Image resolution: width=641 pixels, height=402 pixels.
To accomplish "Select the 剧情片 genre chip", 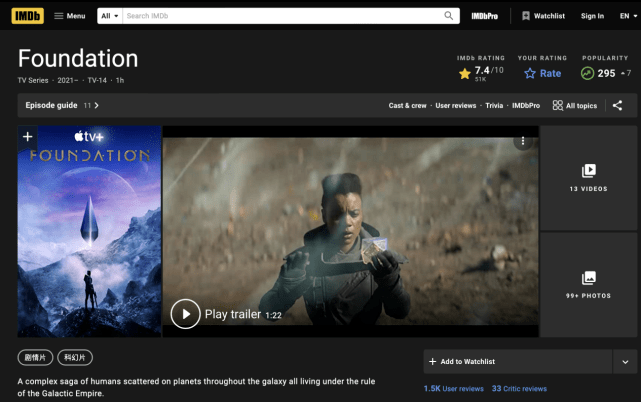I will click(35, 357).
